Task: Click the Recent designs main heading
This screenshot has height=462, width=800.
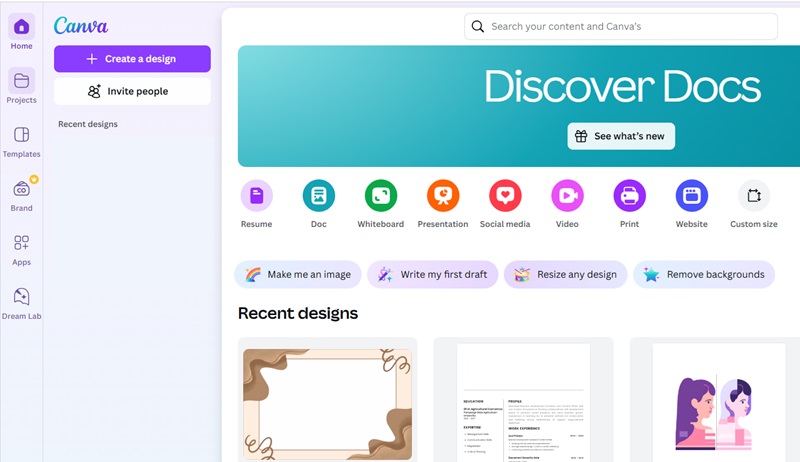Action: (x=298, y=313)
